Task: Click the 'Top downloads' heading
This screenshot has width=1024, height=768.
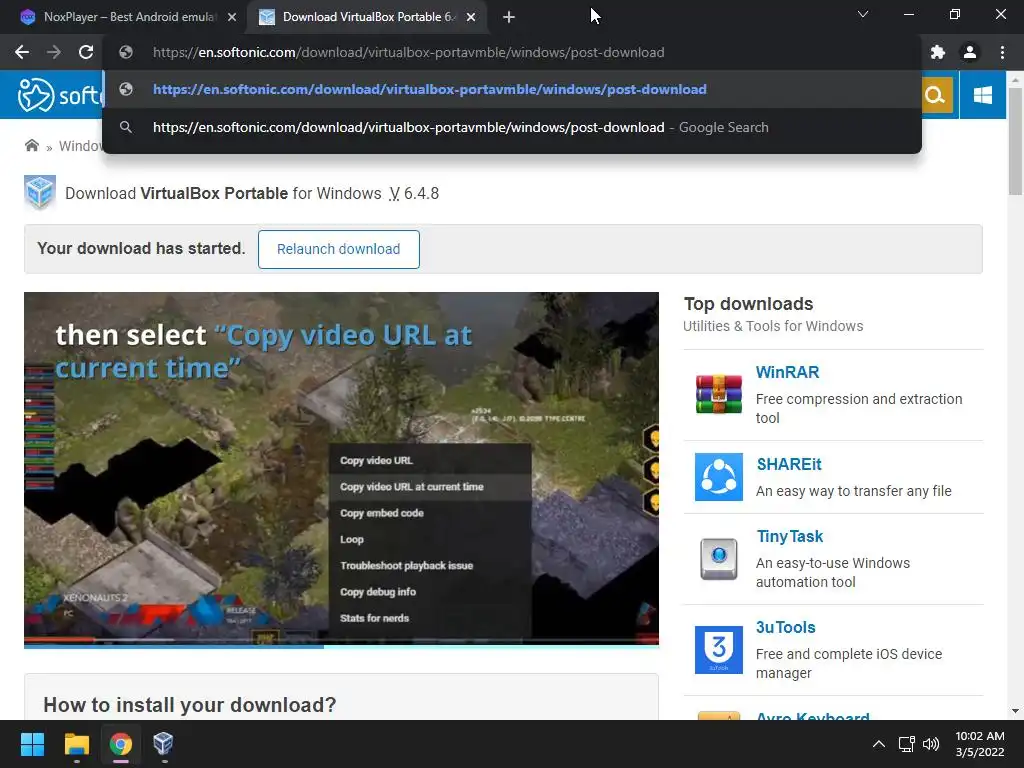Action: click(748, 304)
